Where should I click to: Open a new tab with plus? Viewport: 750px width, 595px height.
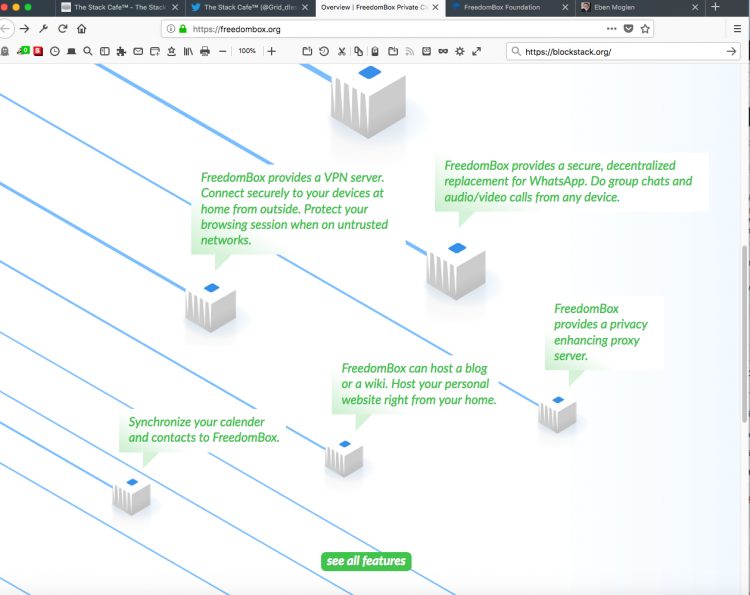tap(715, 7)
